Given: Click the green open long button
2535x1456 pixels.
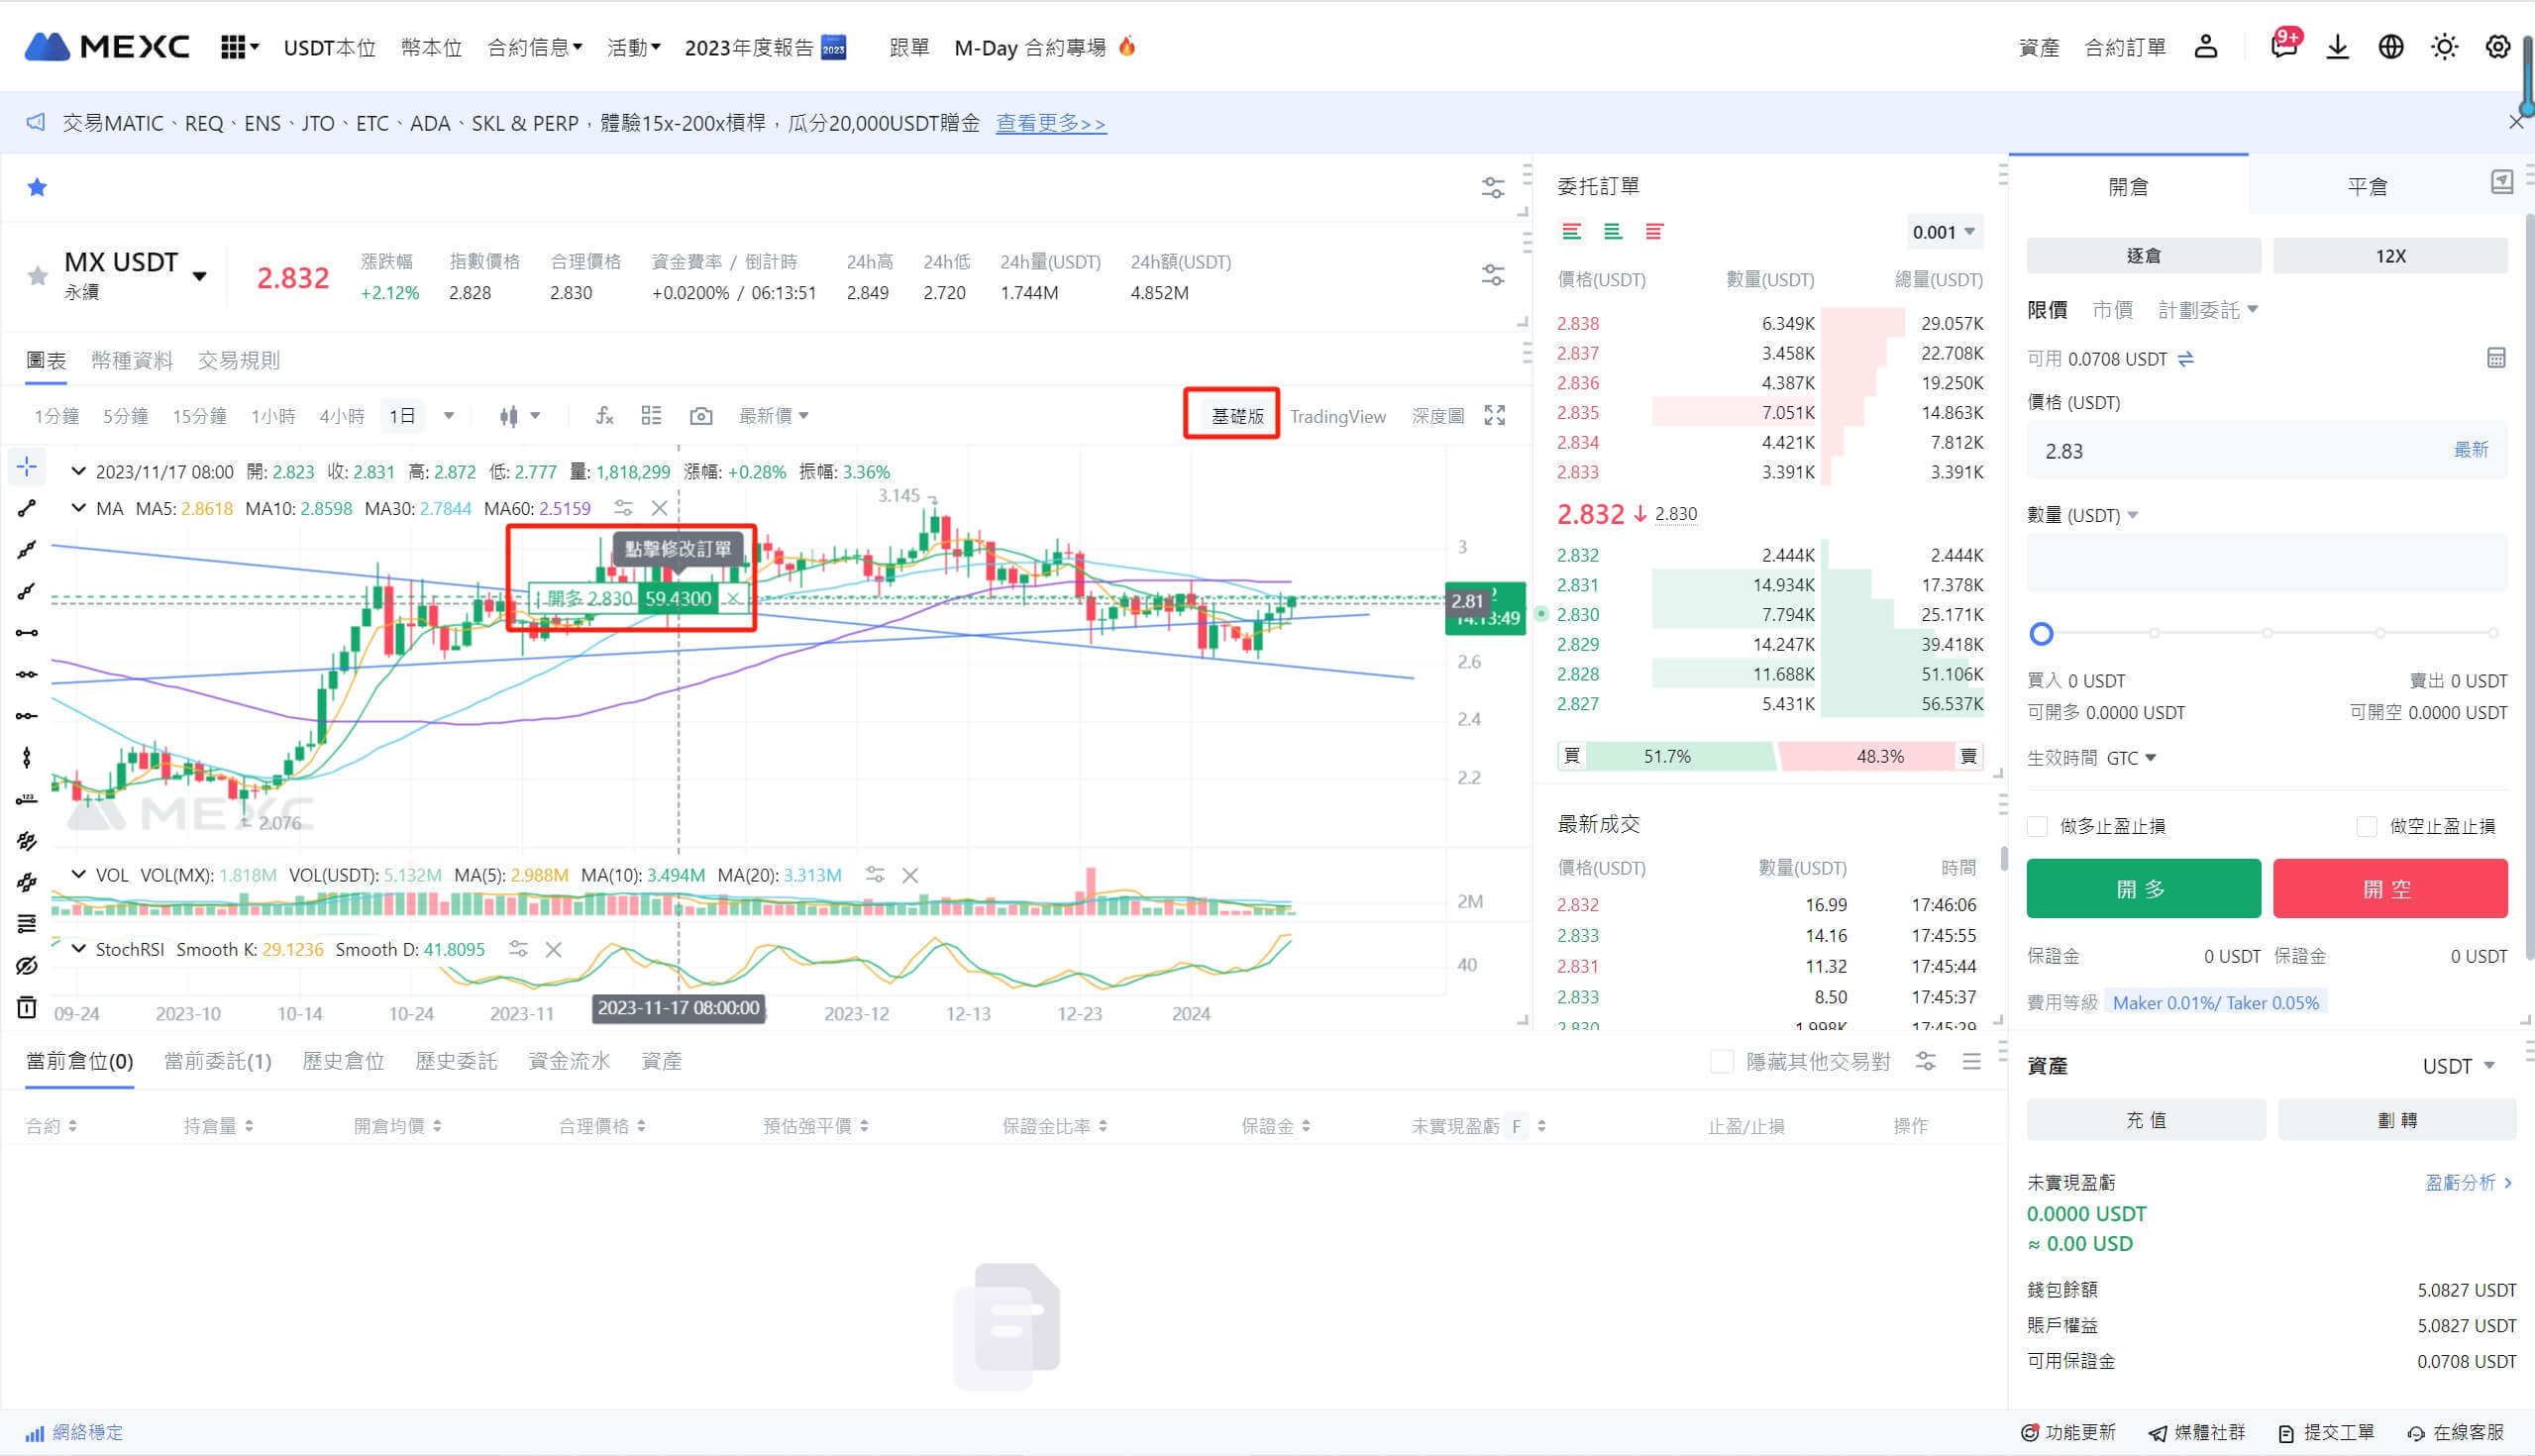Looking at the screenshot, I should click(x=2142, y=888).
